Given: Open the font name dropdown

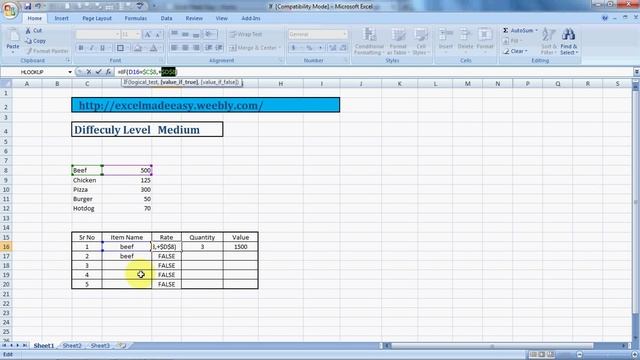Looking at the screenshot, I should [117, 35].
